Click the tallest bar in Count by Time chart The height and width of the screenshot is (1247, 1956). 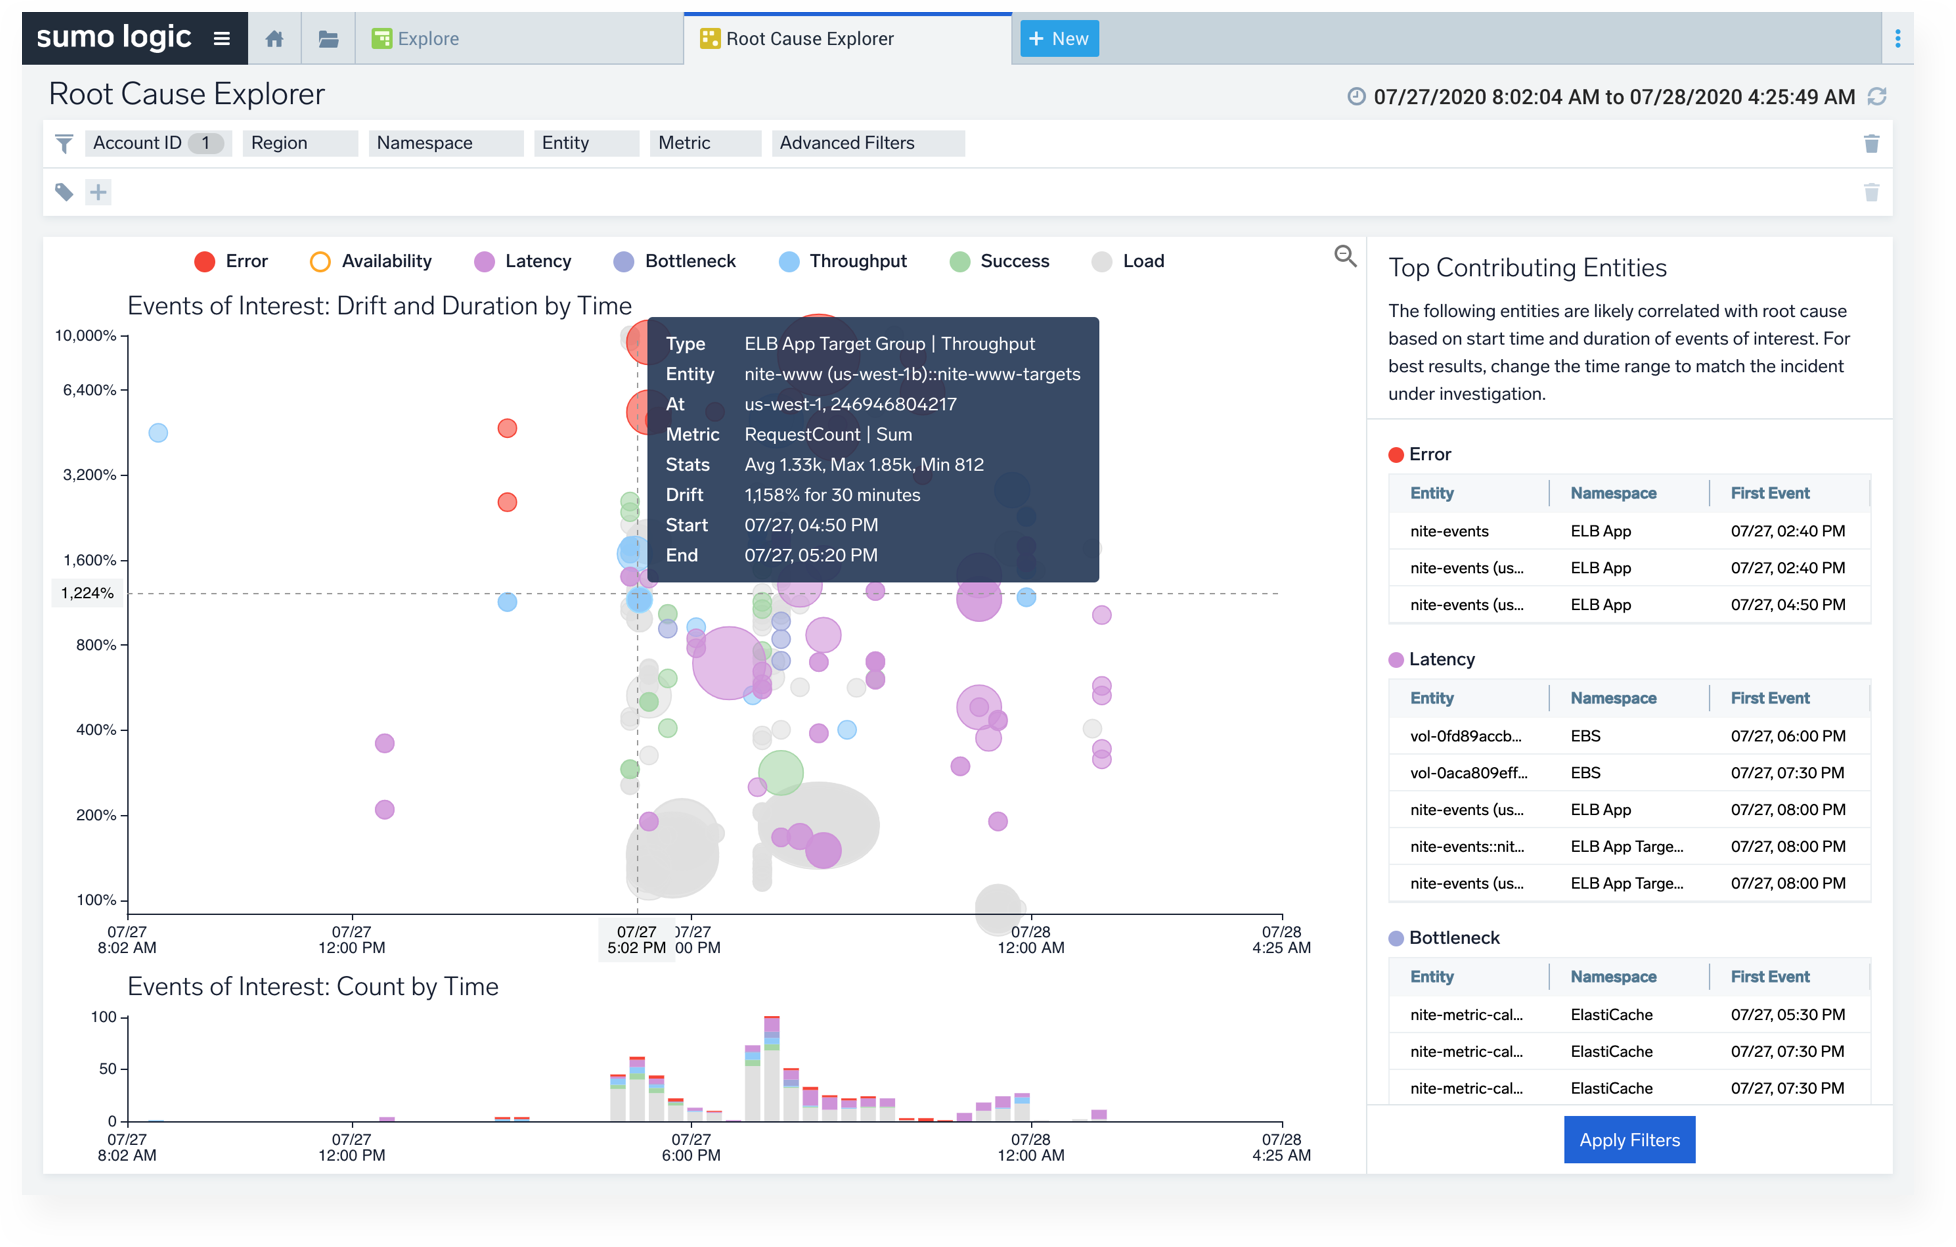click(771, 1068)
